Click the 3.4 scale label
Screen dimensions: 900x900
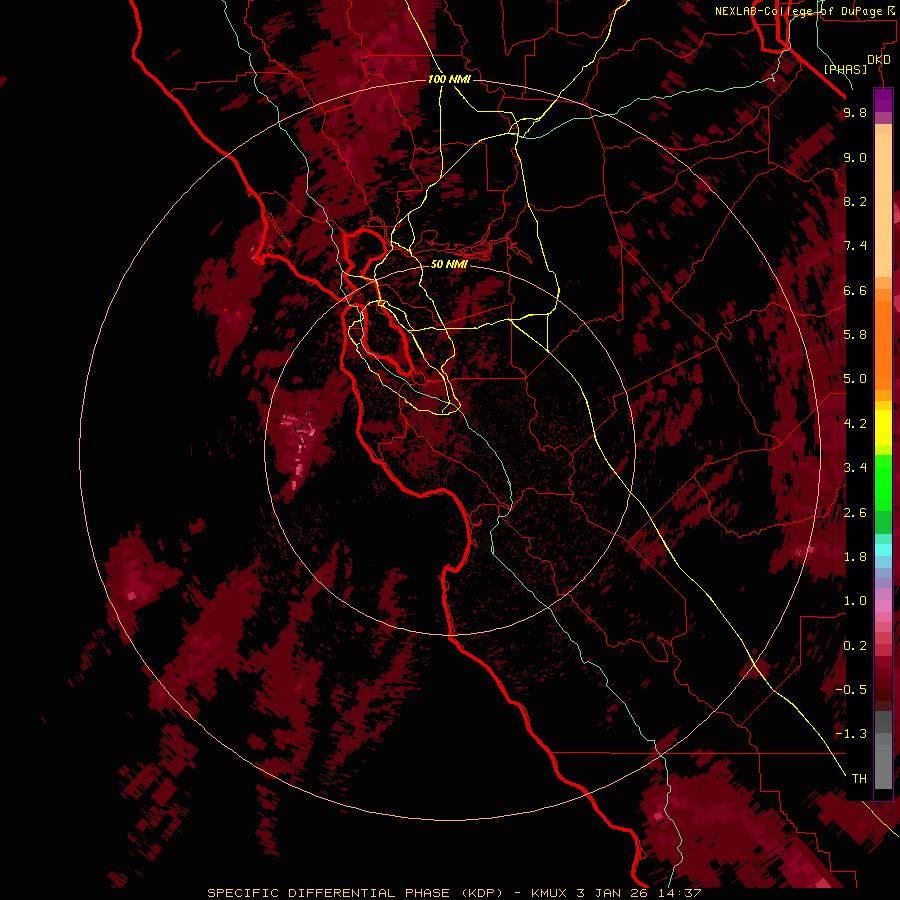(855, 468)
